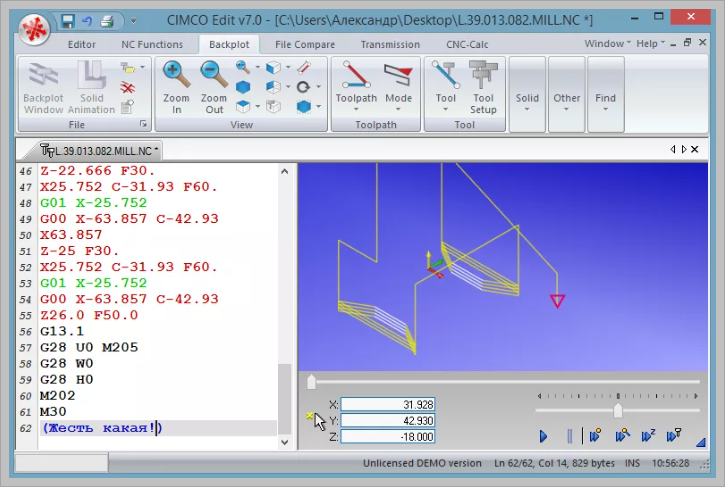Click the side-face cube view icon in top row
The image size is (725, 487).
(x=273, y=68)
